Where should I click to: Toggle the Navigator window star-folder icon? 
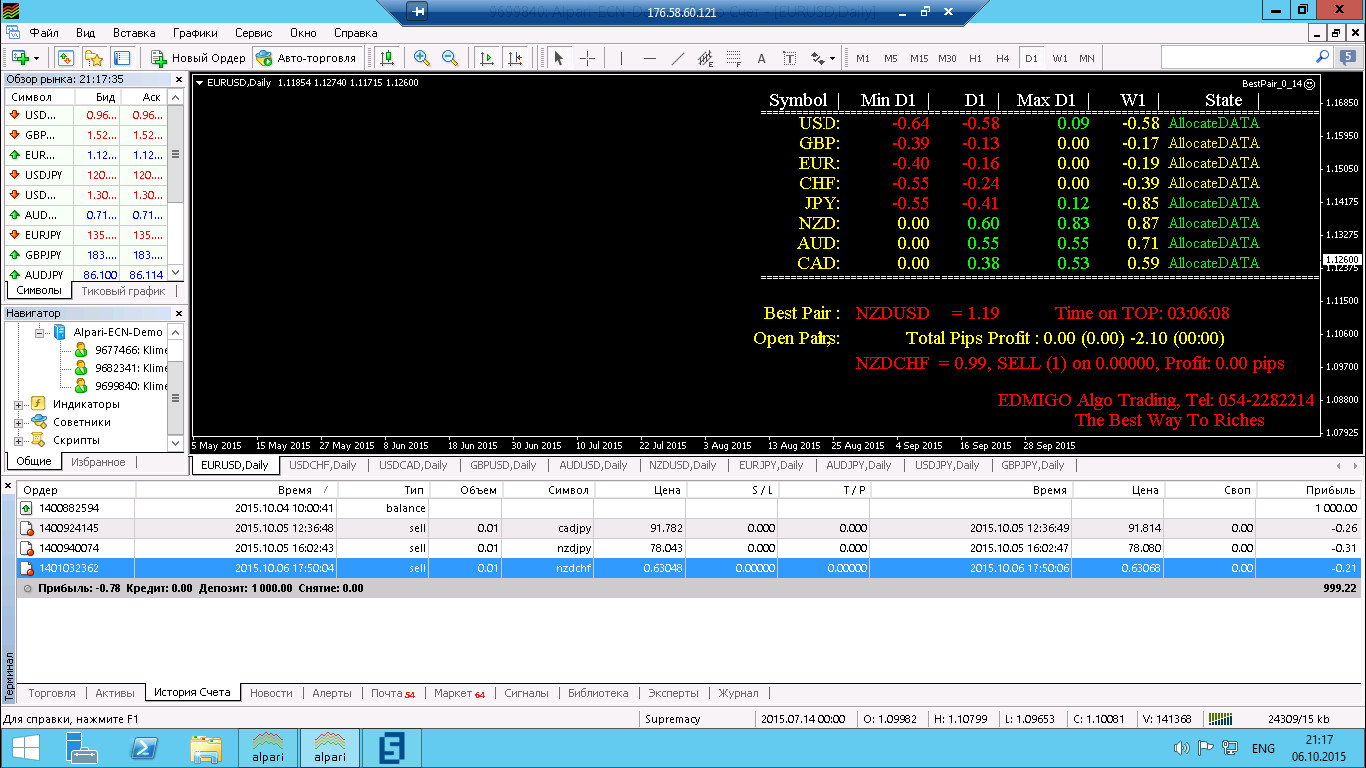[x=94, y=58]
